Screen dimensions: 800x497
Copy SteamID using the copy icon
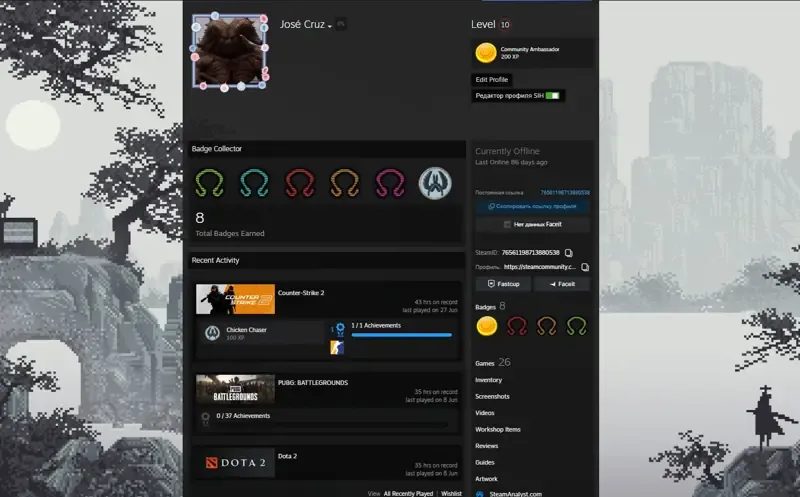(569, 253)
